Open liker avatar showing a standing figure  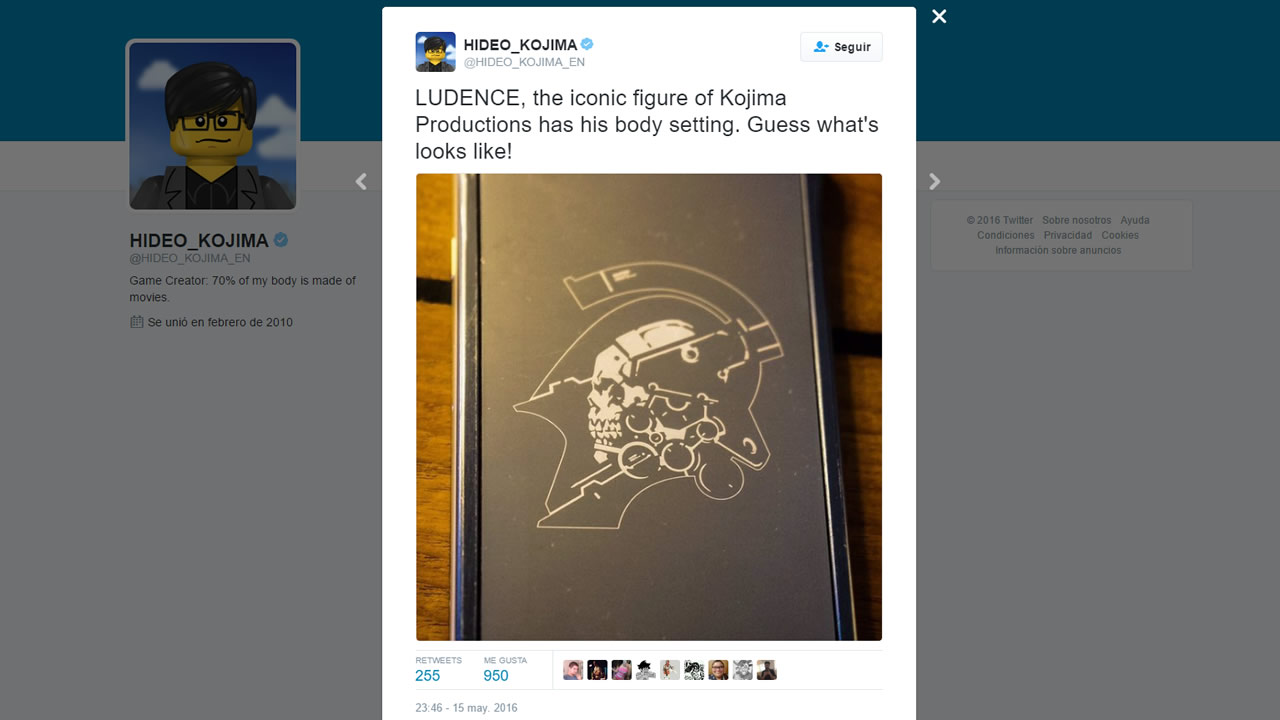point(670,670)
